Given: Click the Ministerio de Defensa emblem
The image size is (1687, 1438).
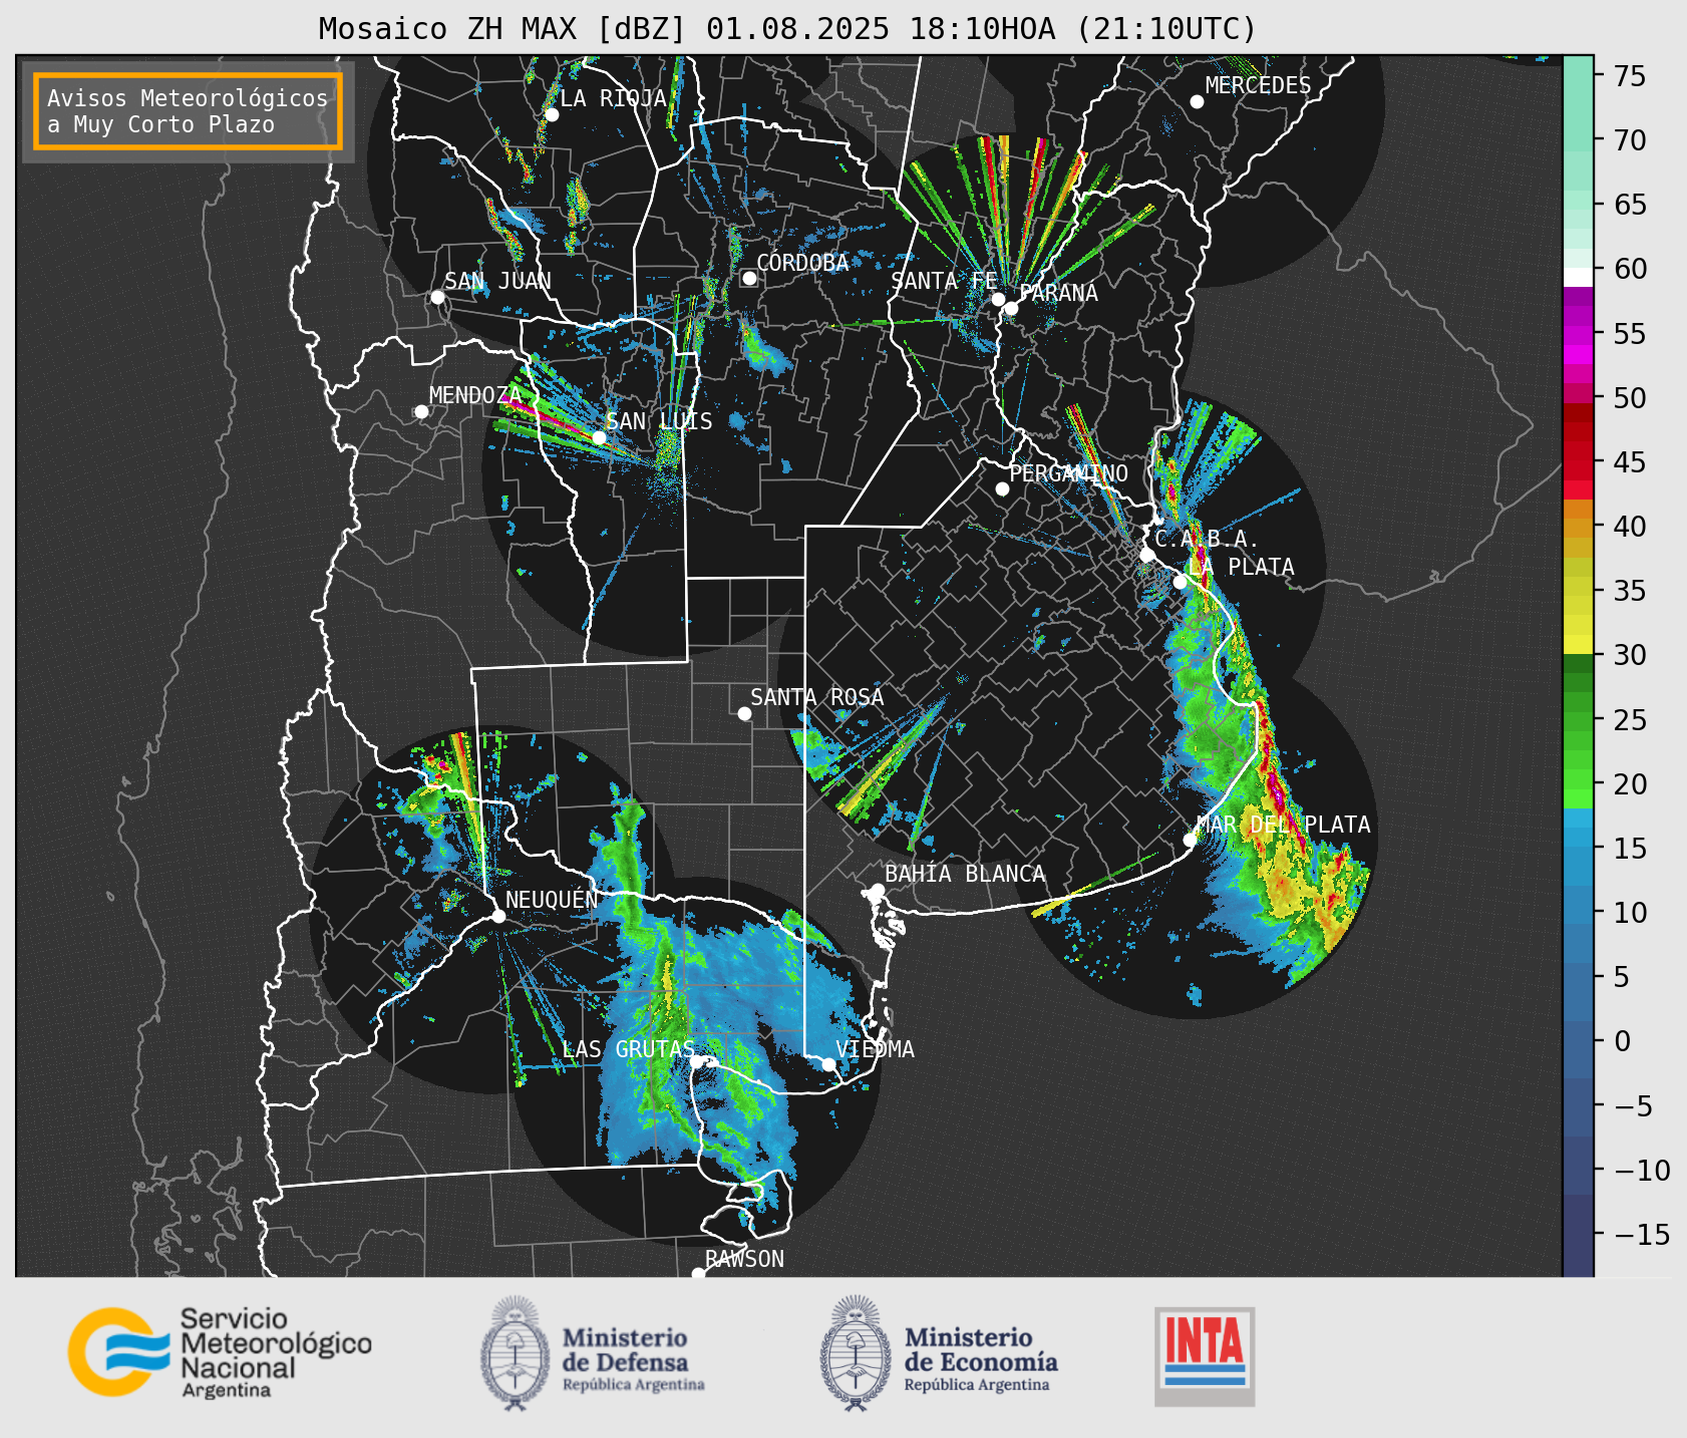Looking at the screenshot, I should pyautogui.click(x=515, y=1353).
